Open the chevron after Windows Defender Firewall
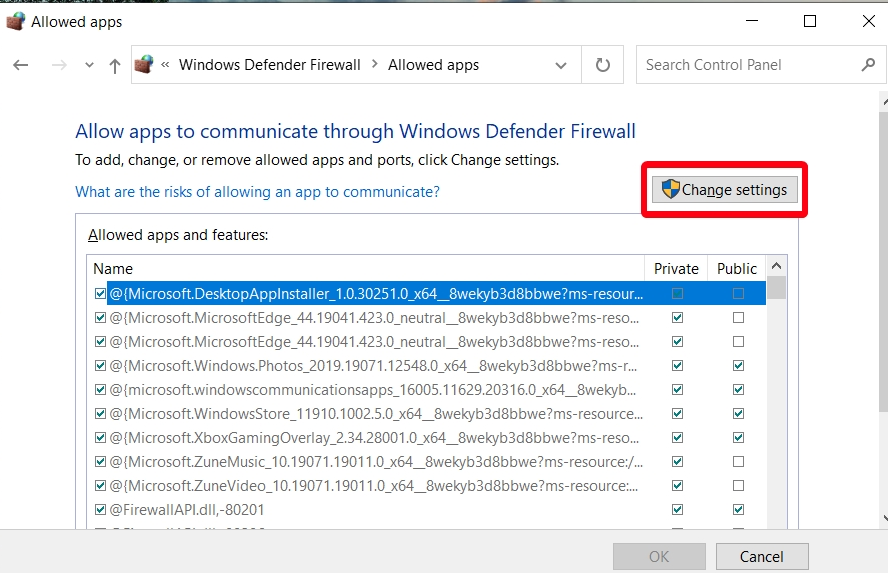The height and width of the screenshot is (573, 888). click(x=374, y=65)
